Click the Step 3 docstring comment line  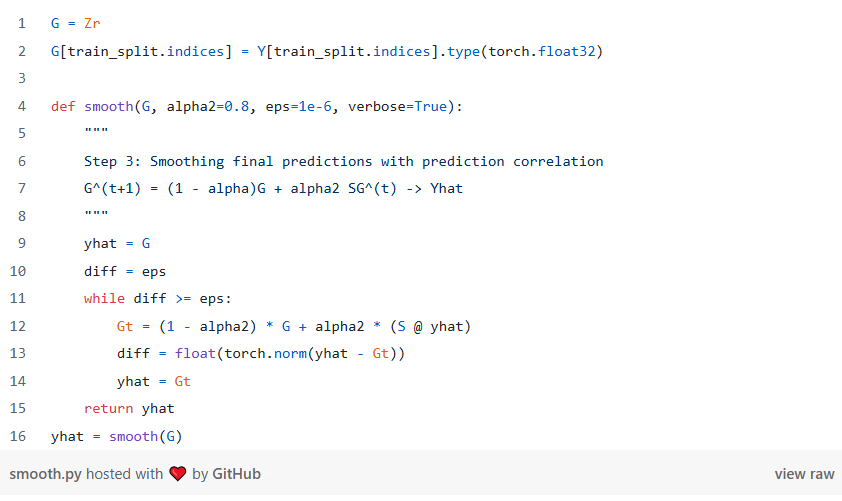pos(344,162)
